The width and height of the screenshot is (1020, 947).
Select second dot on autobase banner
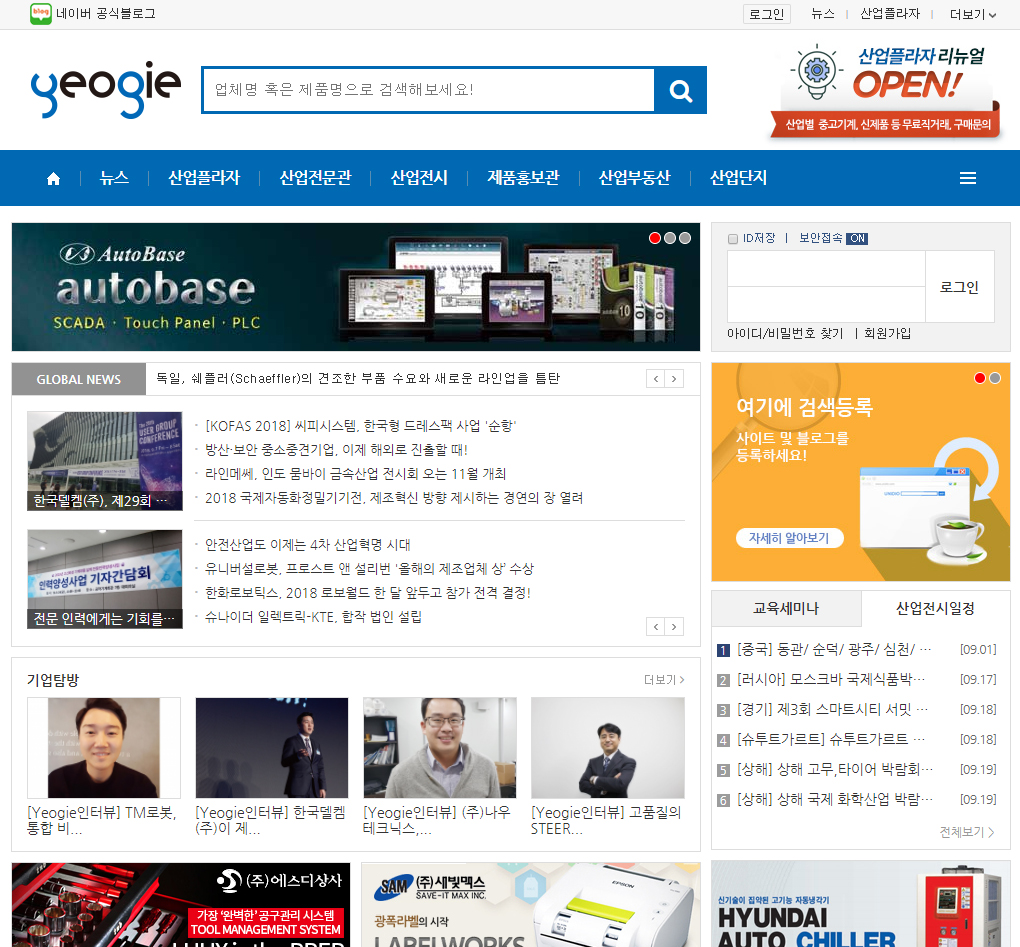pos(670,238)
